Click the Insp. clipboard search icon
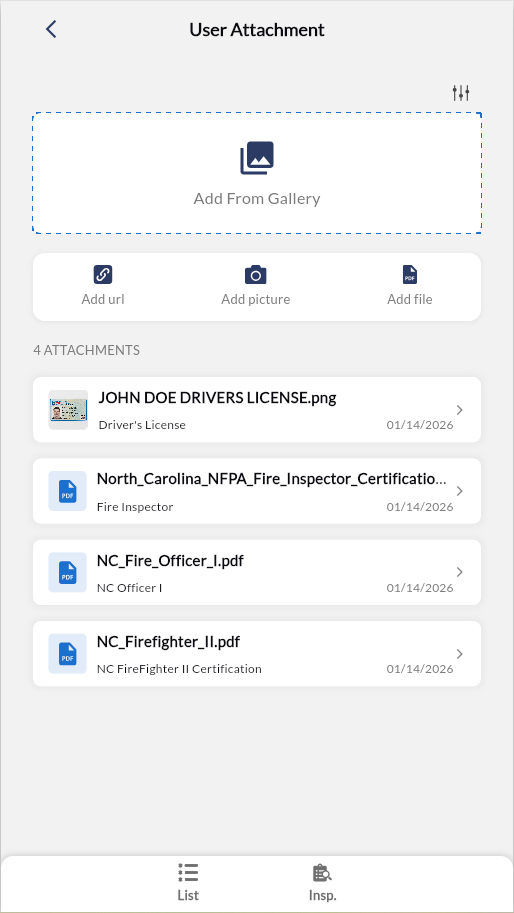The image size is (514, 913). [322, 873]
